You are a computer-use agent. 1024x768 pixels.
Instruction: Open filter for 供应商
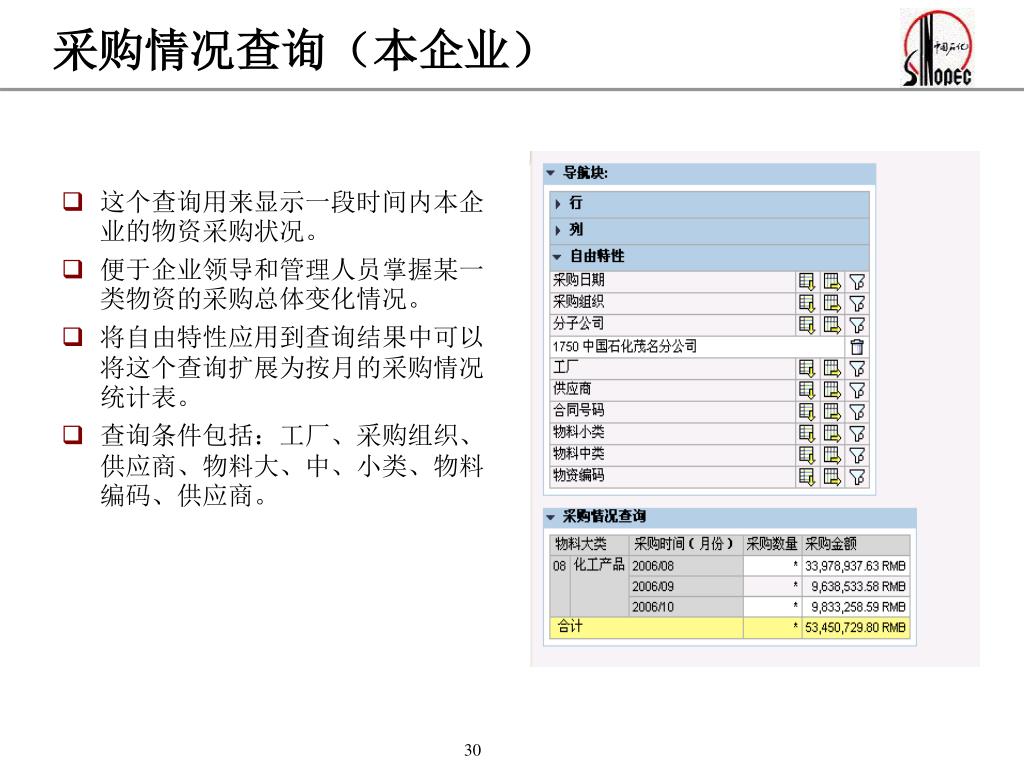coord(857,390)
